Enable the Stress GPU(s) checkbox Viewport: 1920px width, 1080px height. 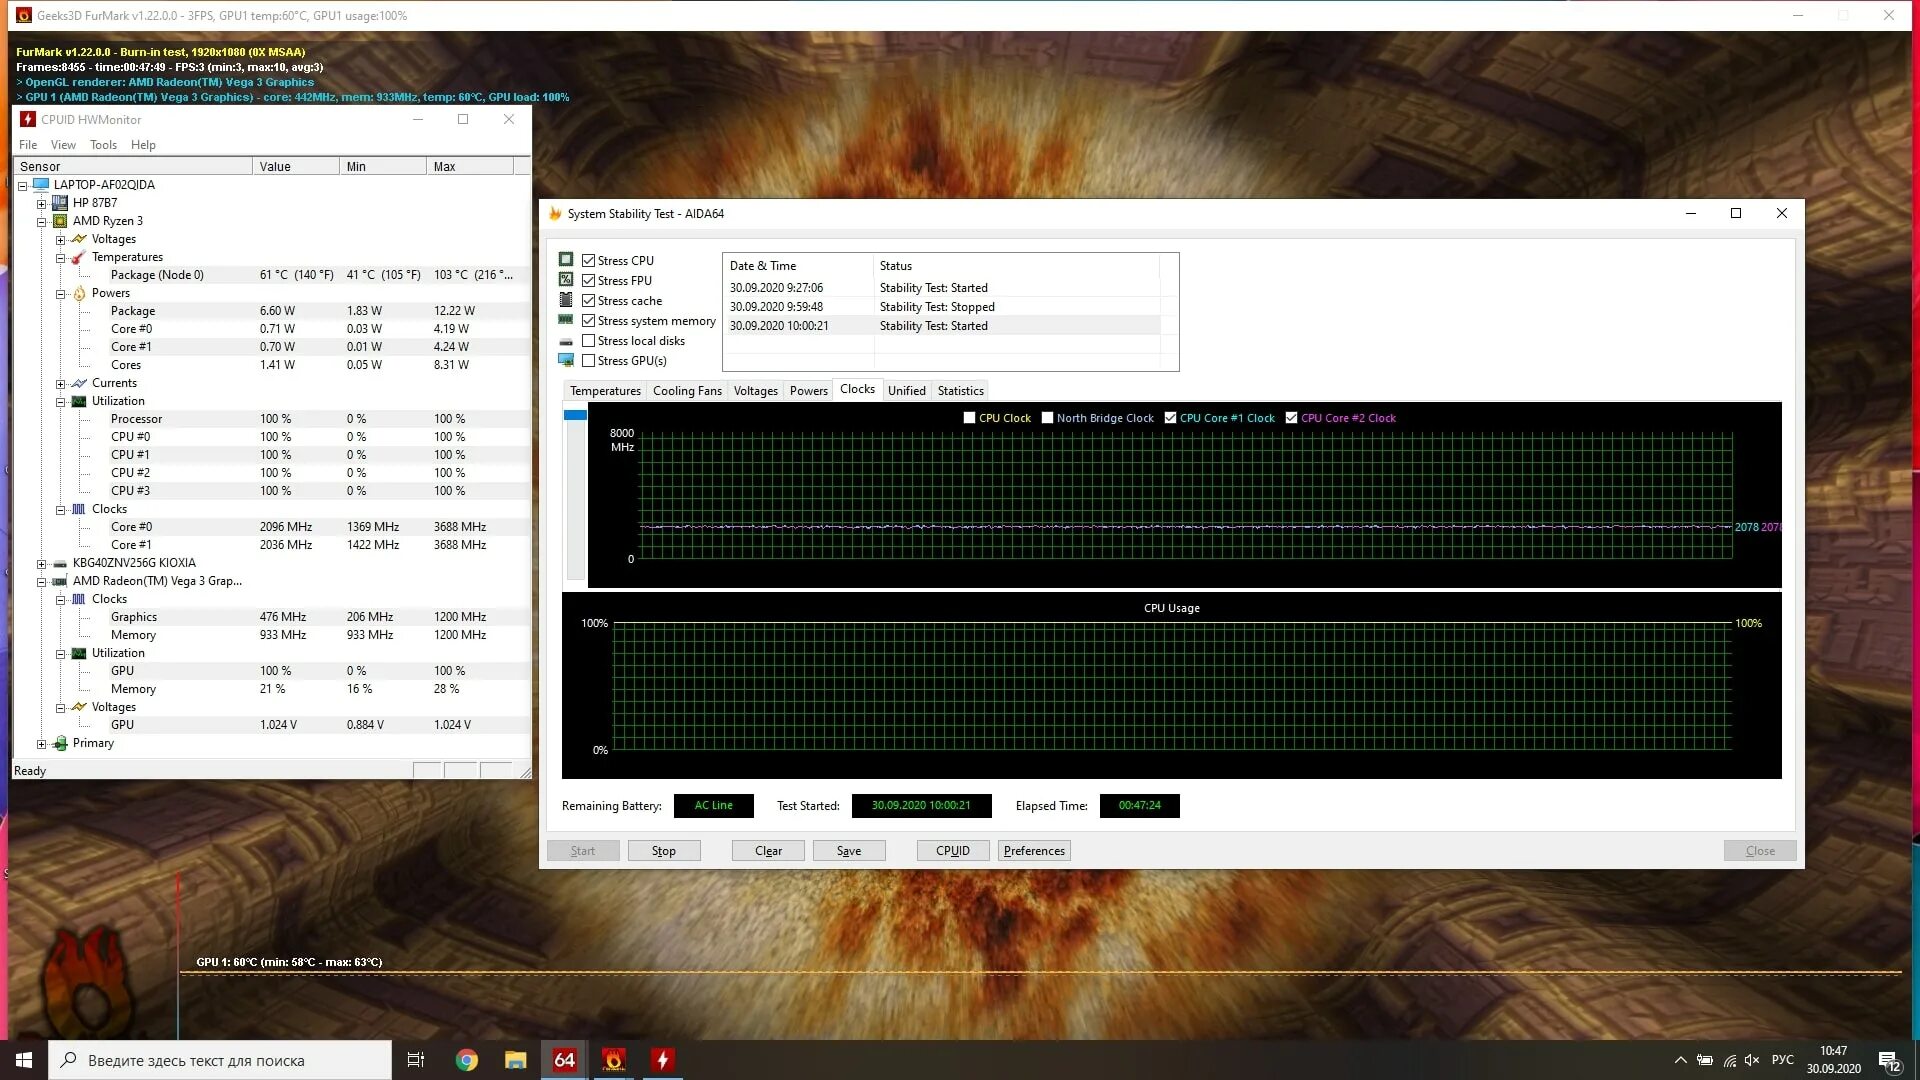(x=589, y=360)
